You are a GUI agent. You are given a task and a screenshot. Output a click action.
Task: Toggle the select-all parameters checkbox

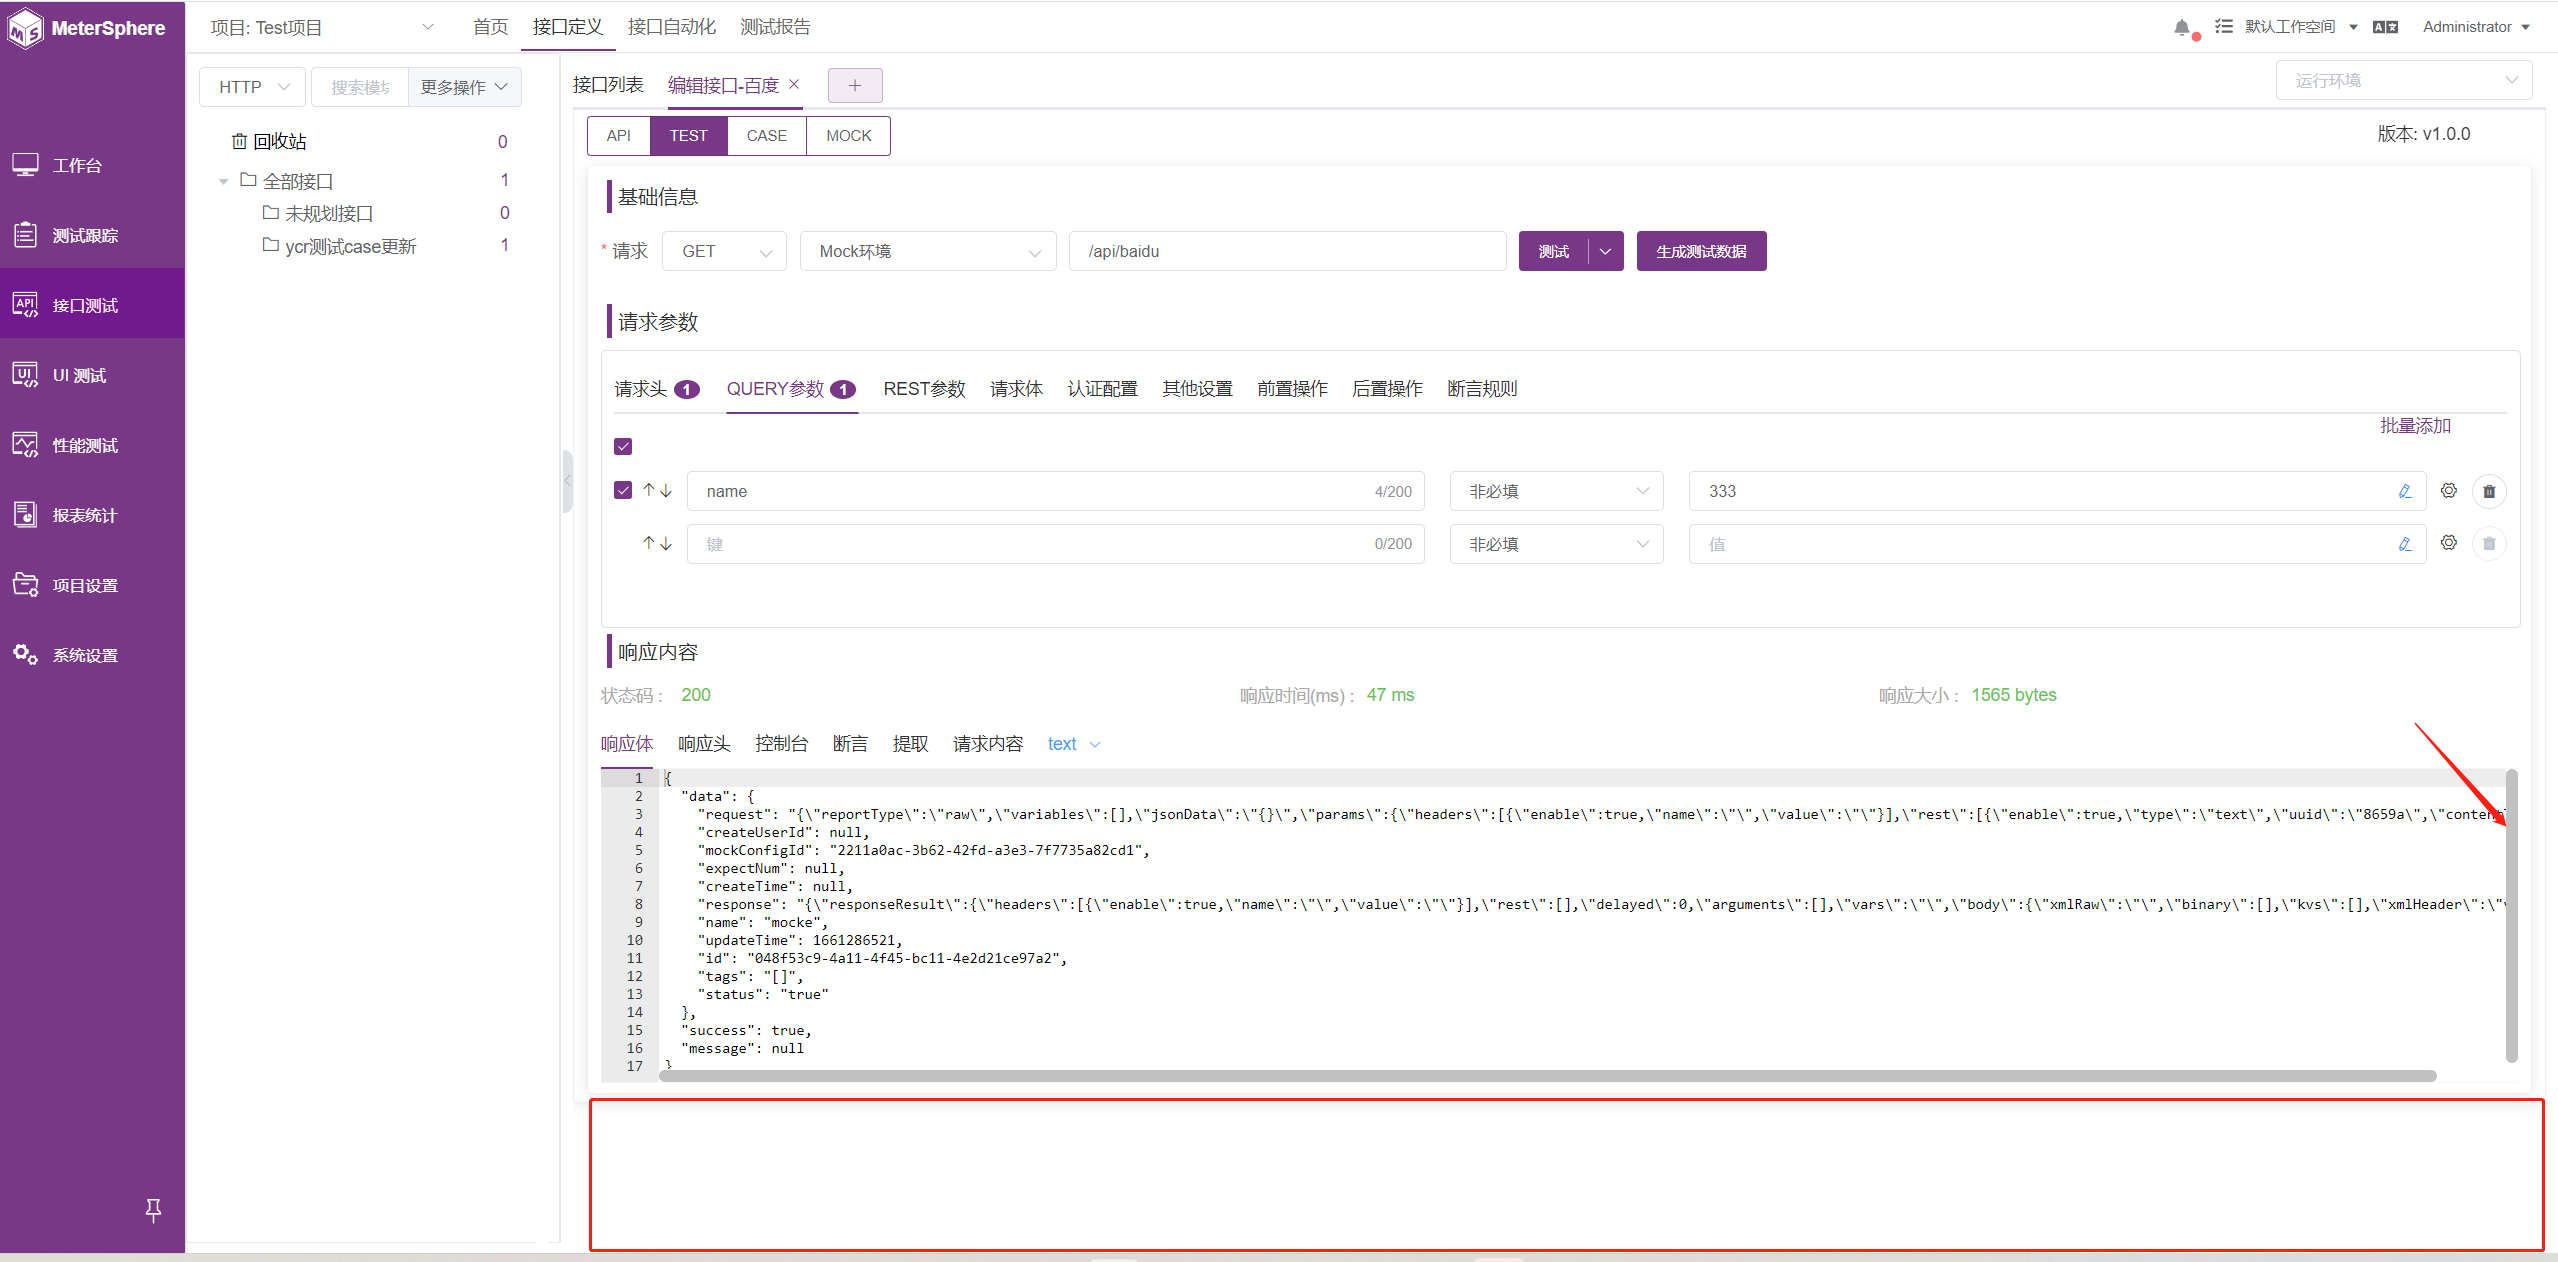[x=623, y=446]
